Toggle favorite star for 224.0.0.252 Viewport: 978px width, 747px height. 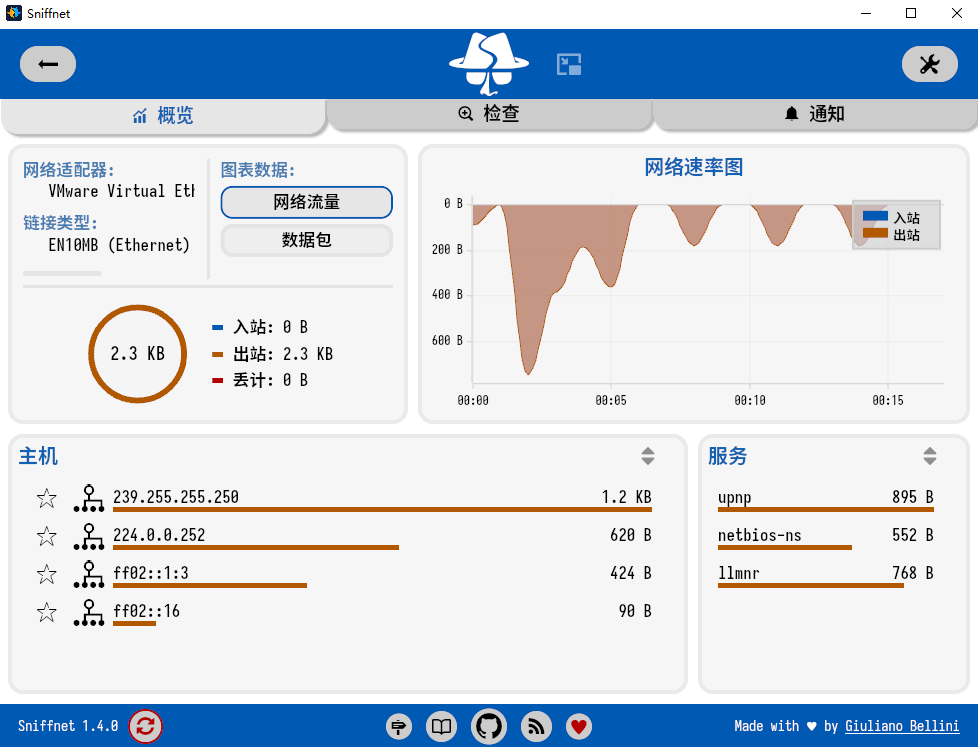coord(47,536)
